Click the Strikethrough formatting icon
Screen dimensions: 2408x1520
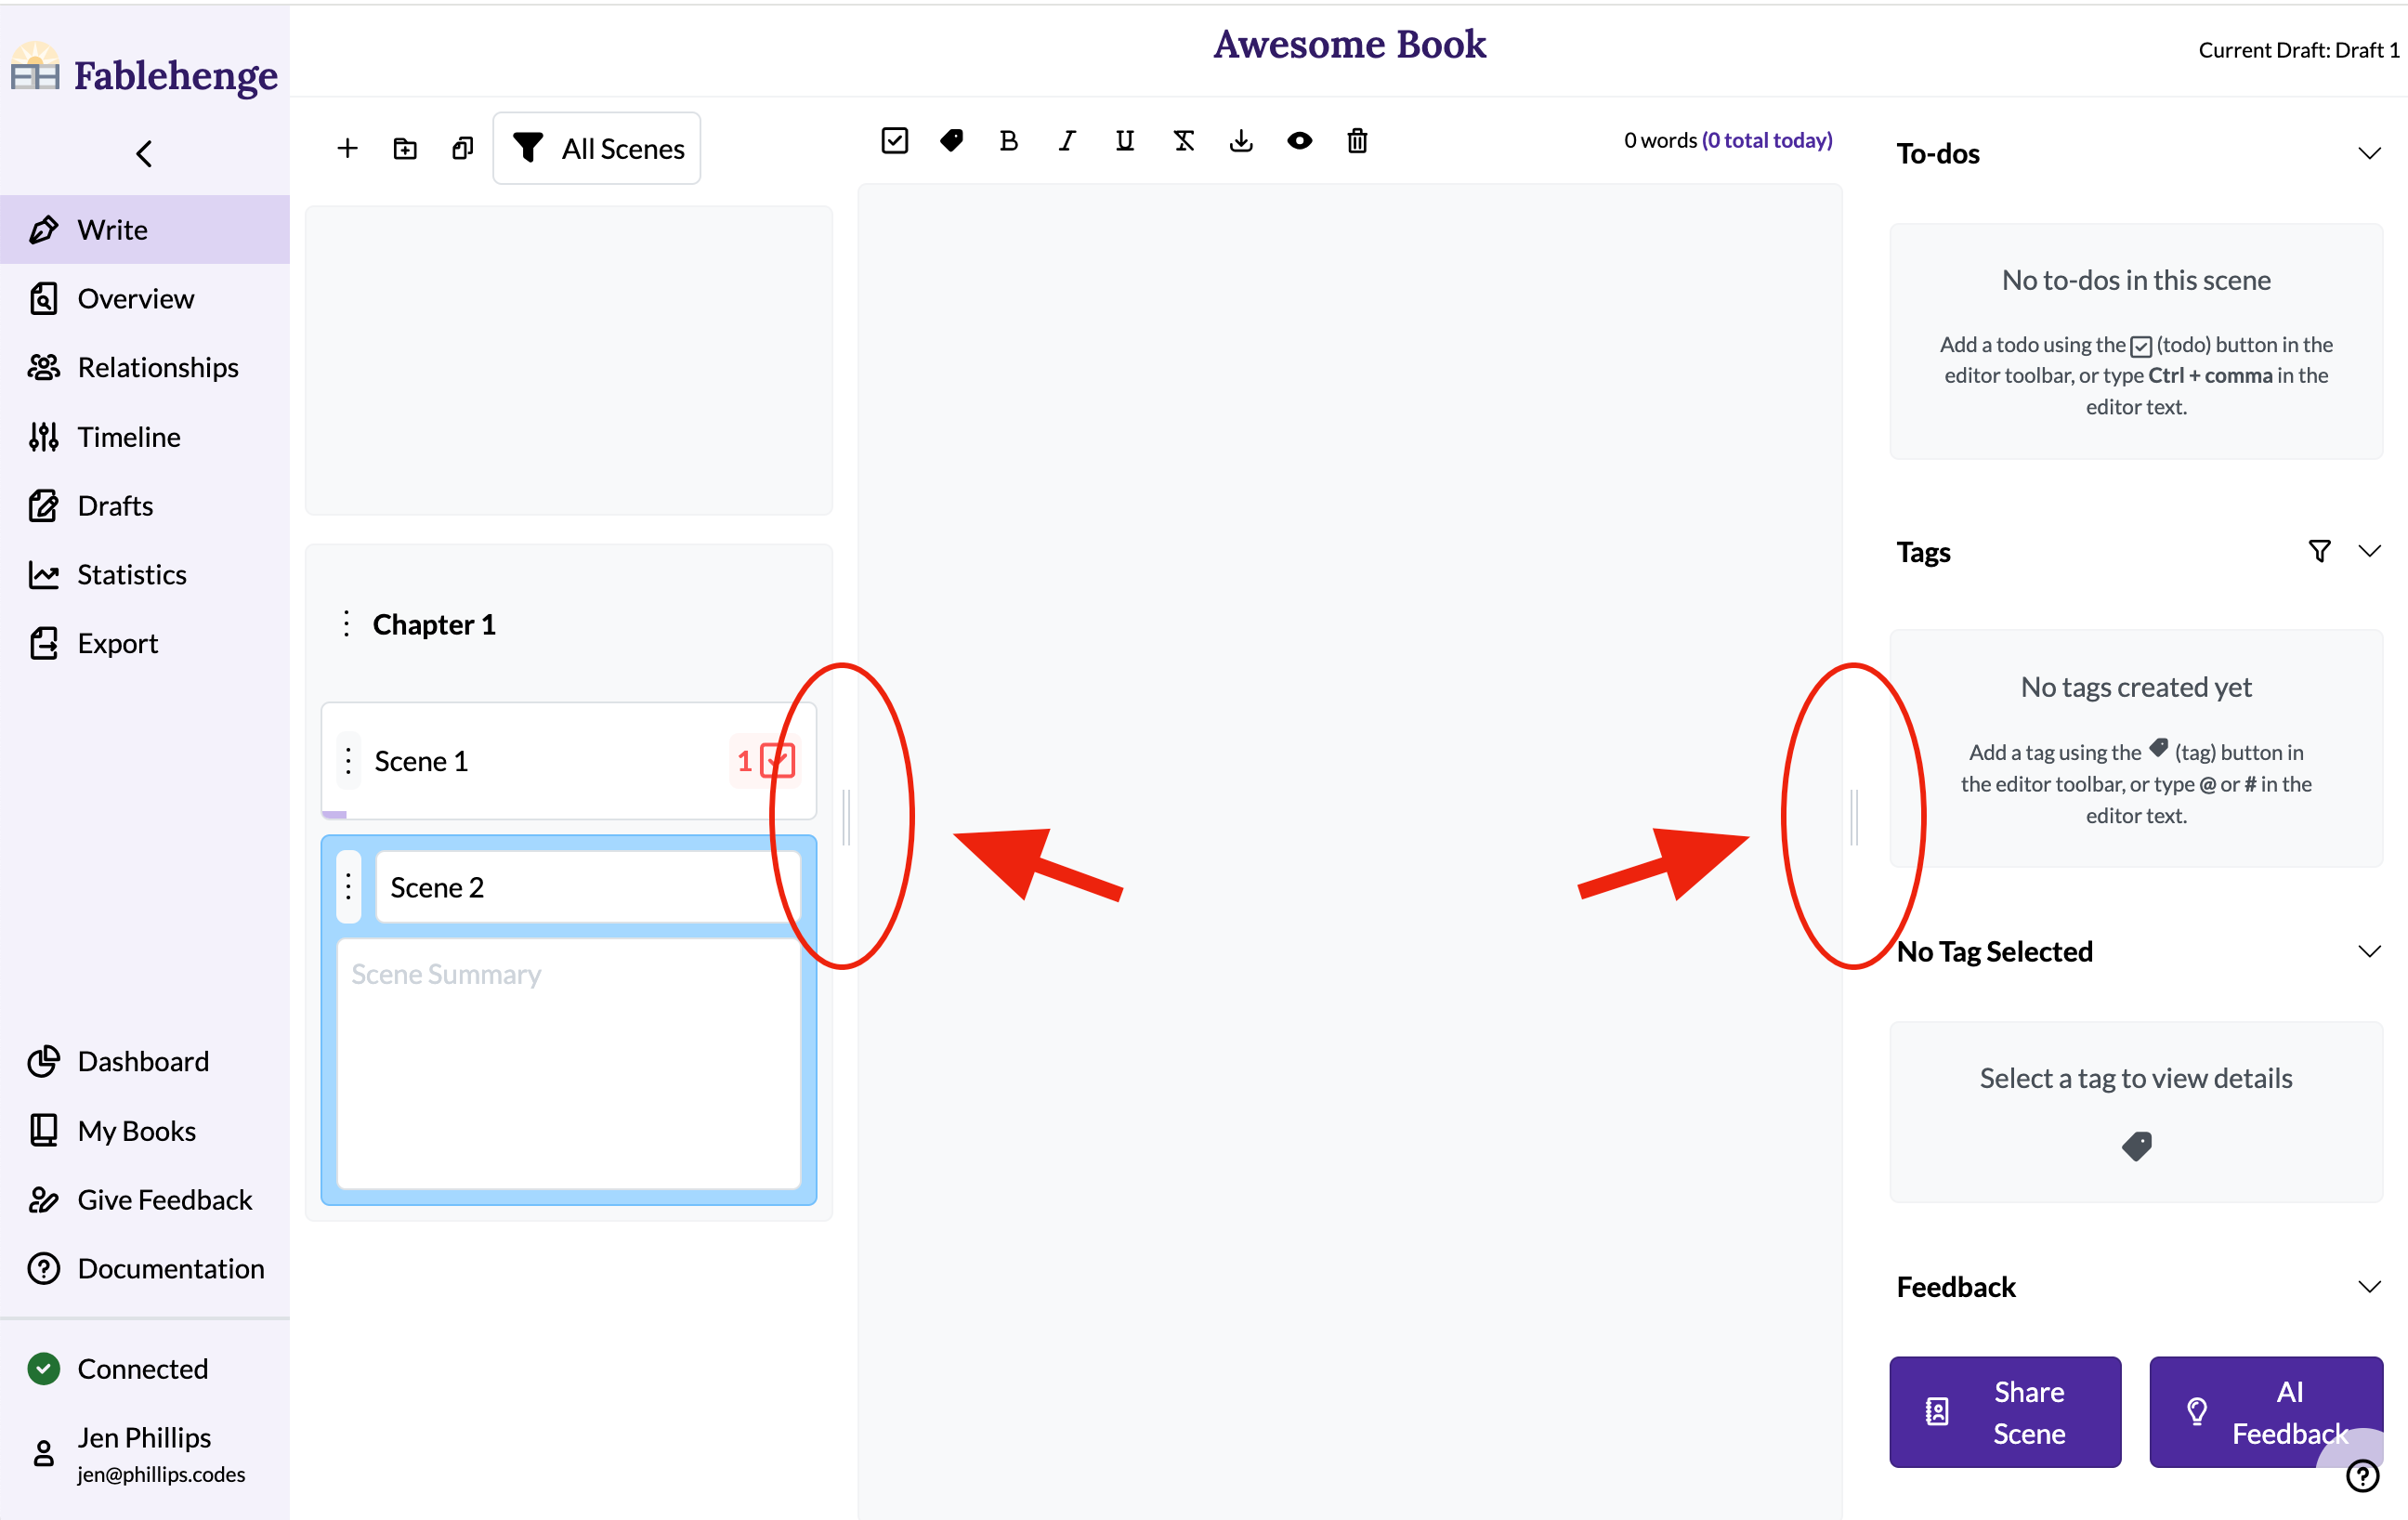[x=1183, y=140]
